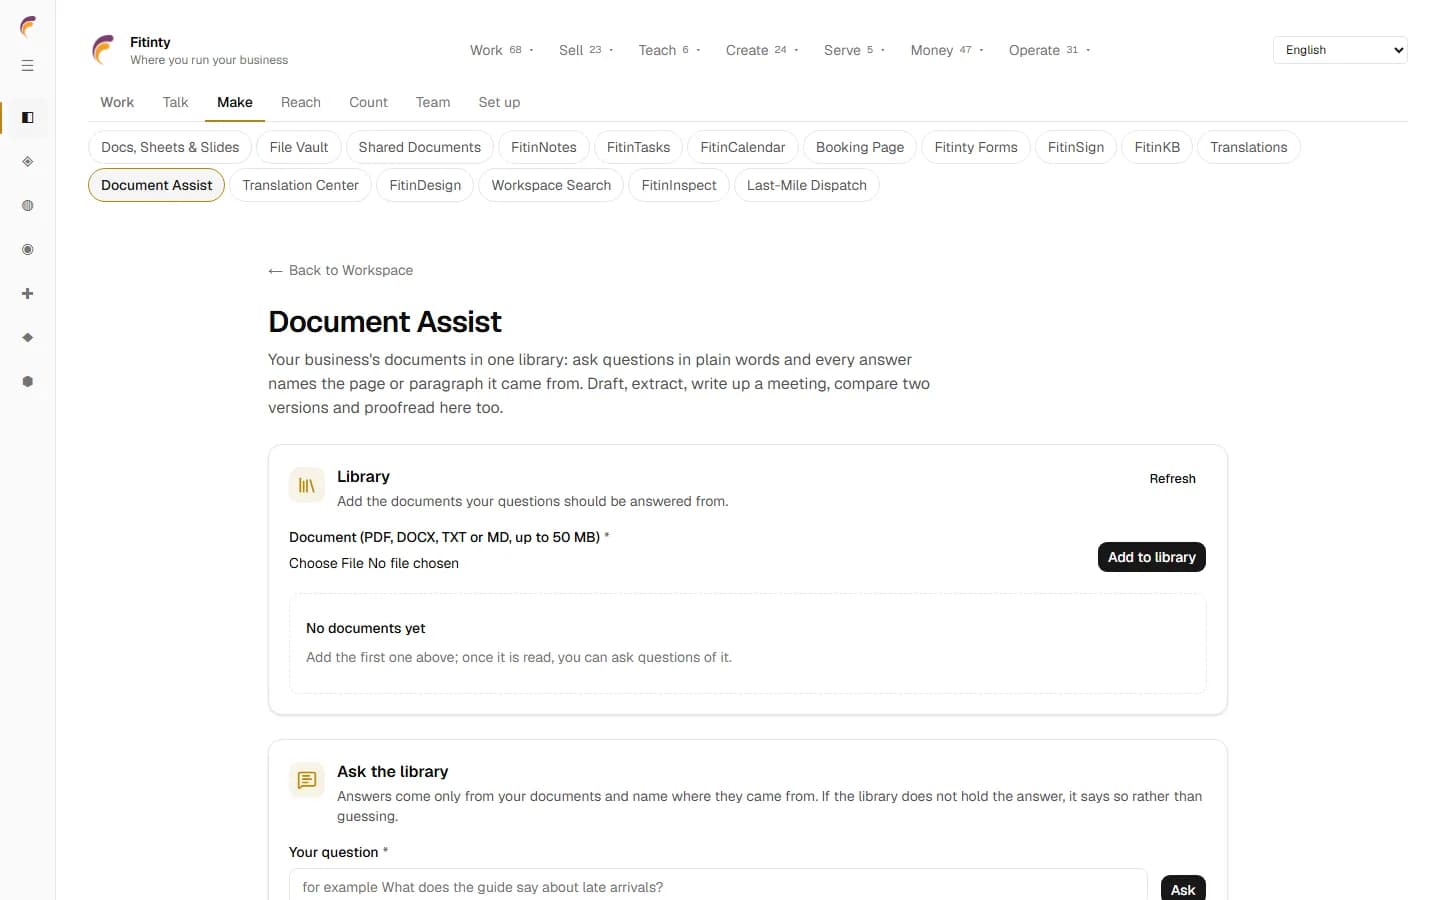This screenshot has height=900, width=1440.
Task: Go Back to Workspace
Action: click(x=340, y=270)
